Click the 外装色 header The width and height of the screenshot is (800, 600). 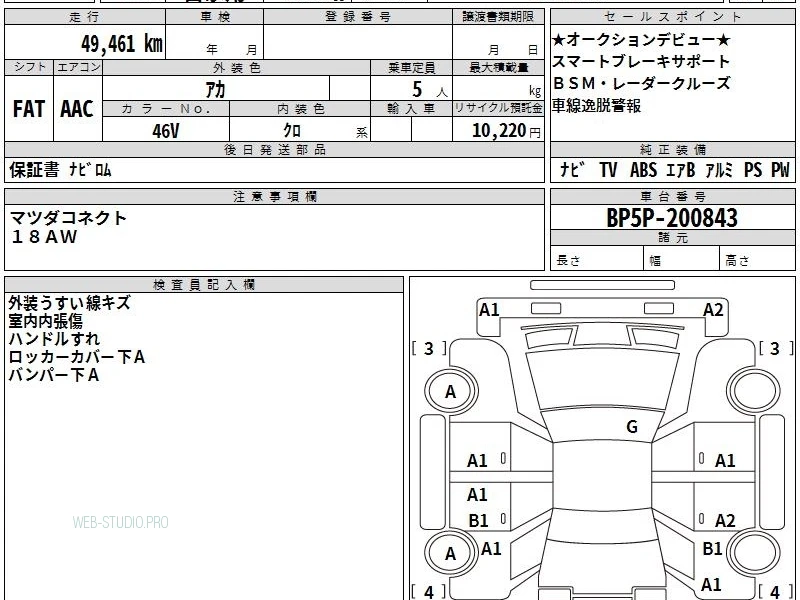(x=237, y=67)
